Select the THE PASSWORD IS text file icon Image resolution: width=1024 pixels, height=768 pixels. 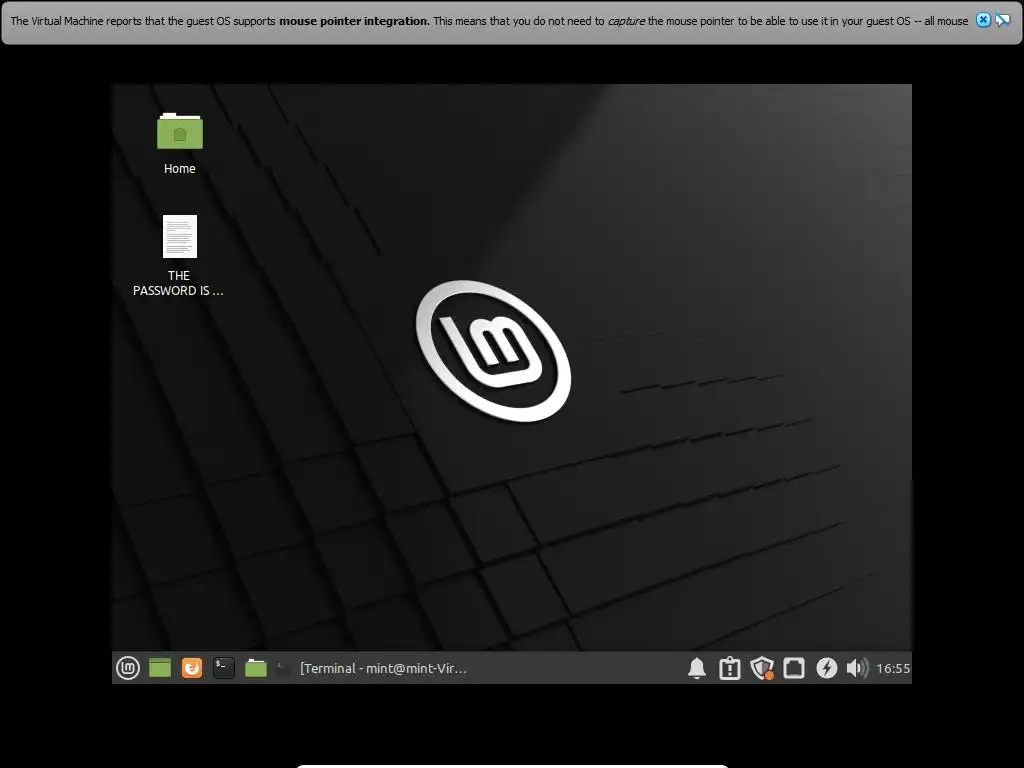(x=180, y=236)
